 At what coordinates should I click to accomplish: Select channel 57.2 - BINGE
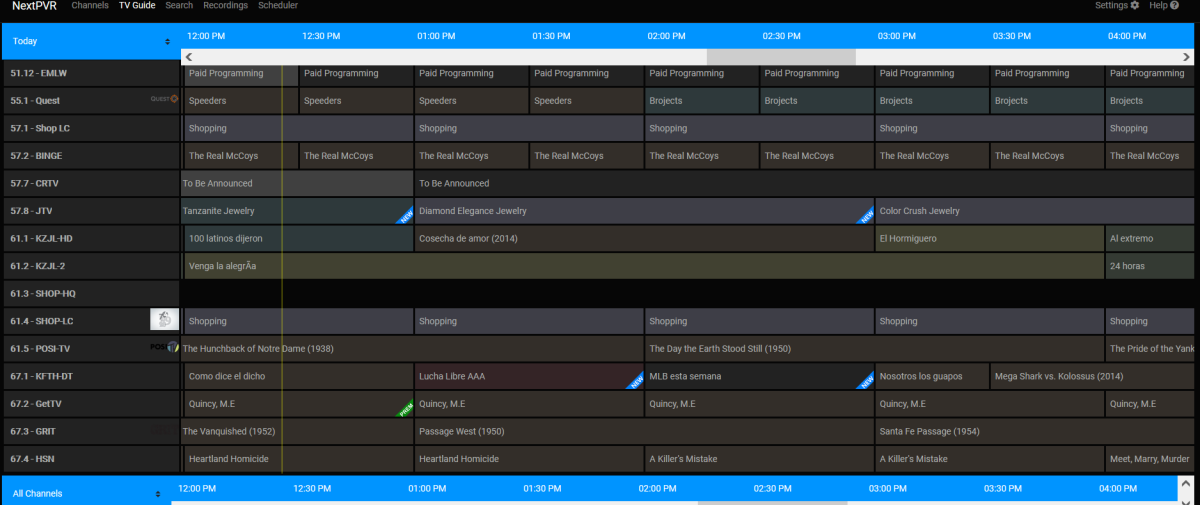point(90,156)
